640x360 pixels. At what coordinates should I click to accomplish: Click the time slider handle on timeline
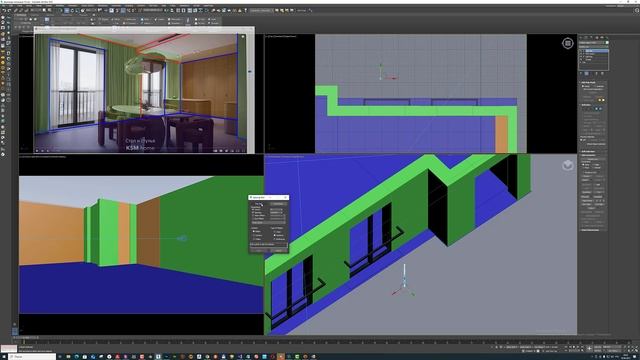(x=27, y=338)
